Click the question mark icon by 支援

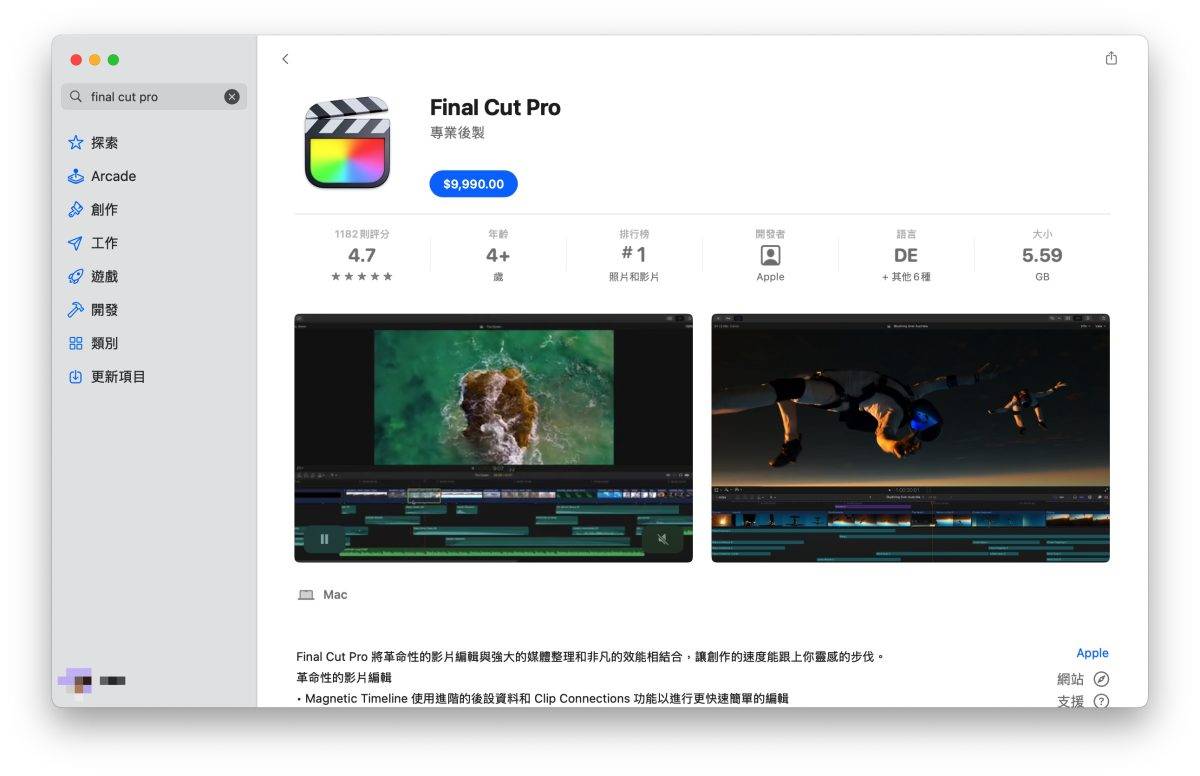(x=1101, y=701)
